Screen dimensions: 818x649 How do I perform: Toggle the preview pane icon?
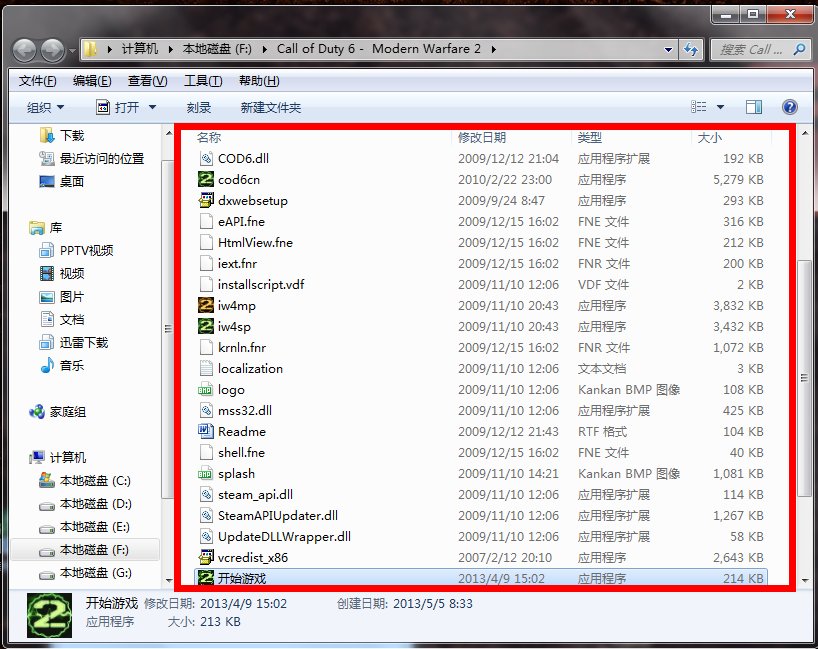pyautogui.click(x=754, y=107)
